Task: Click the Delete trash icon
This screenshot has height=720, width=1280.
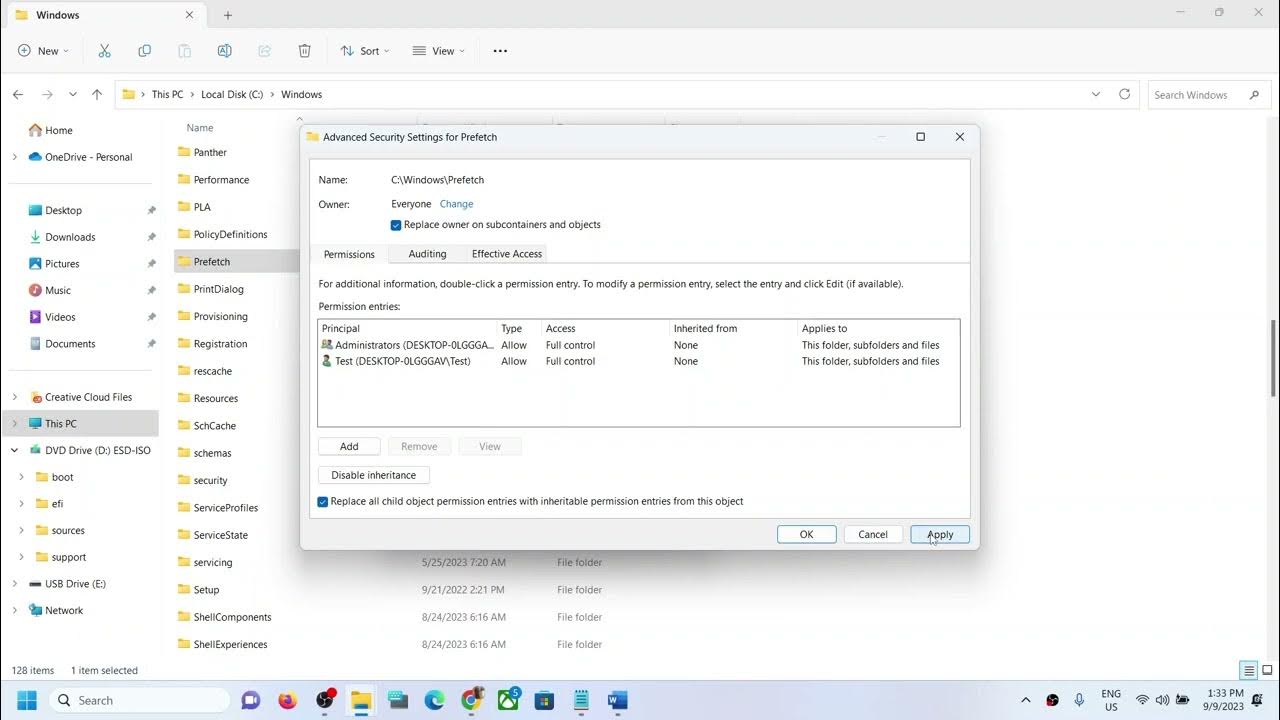Action: coord(304,51)
